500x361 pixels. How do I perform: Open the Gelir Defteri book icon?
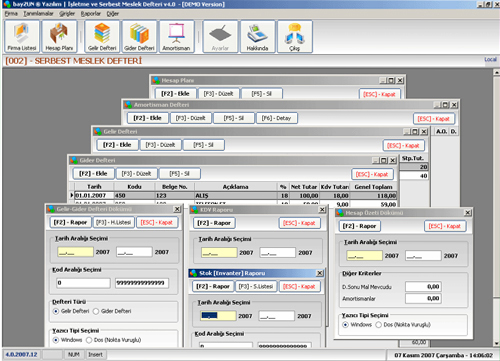coord(102,36)
